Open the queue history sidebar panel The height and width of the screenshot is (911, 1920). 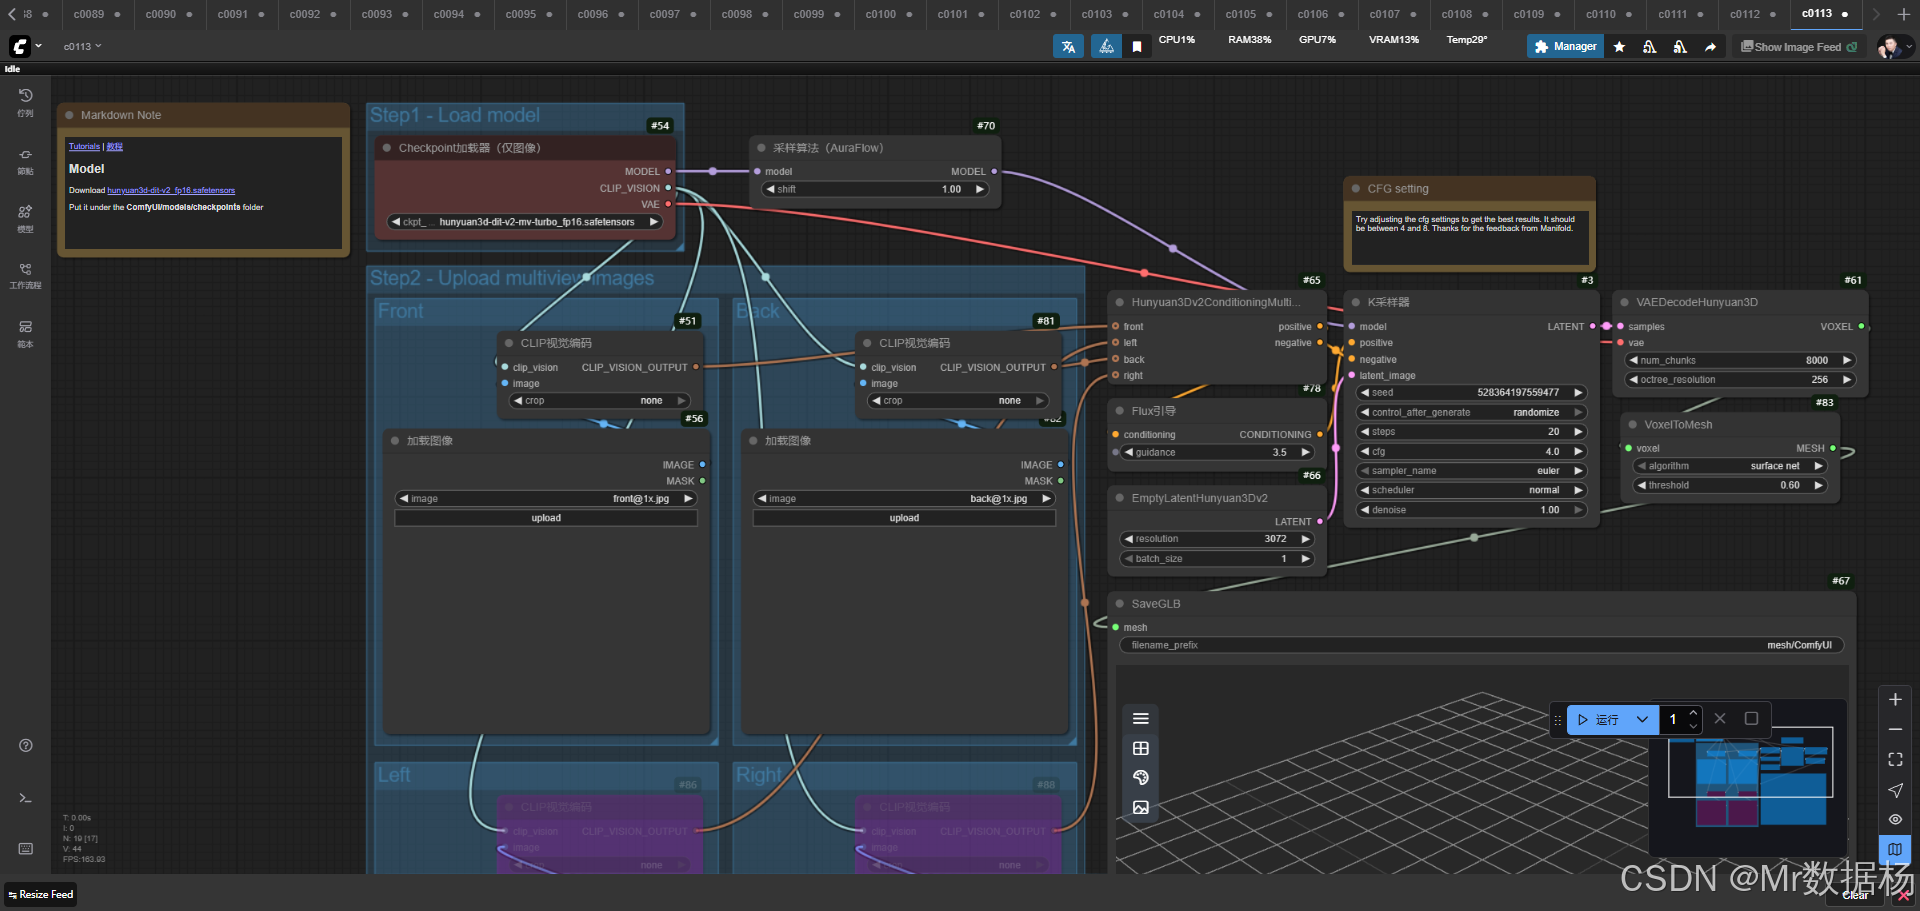coord(25,101)
